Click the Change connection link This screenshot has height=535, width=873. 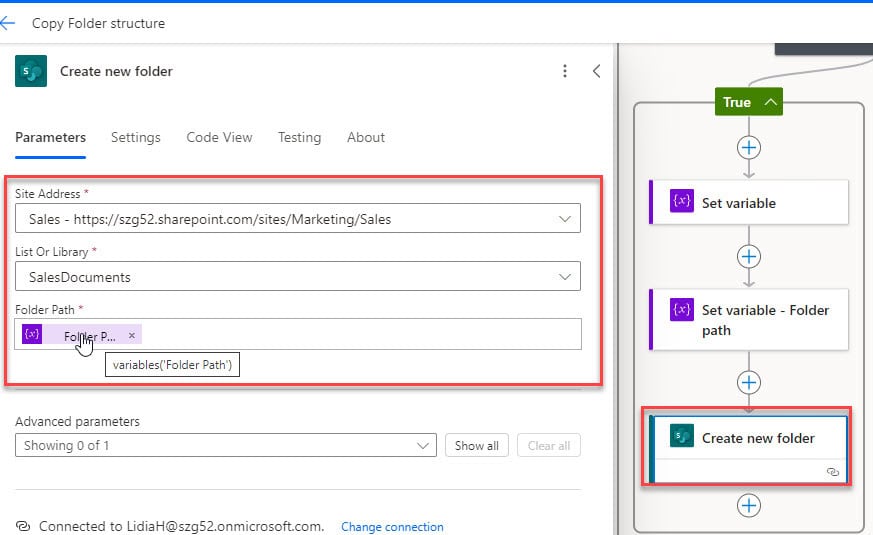[392, 527]
